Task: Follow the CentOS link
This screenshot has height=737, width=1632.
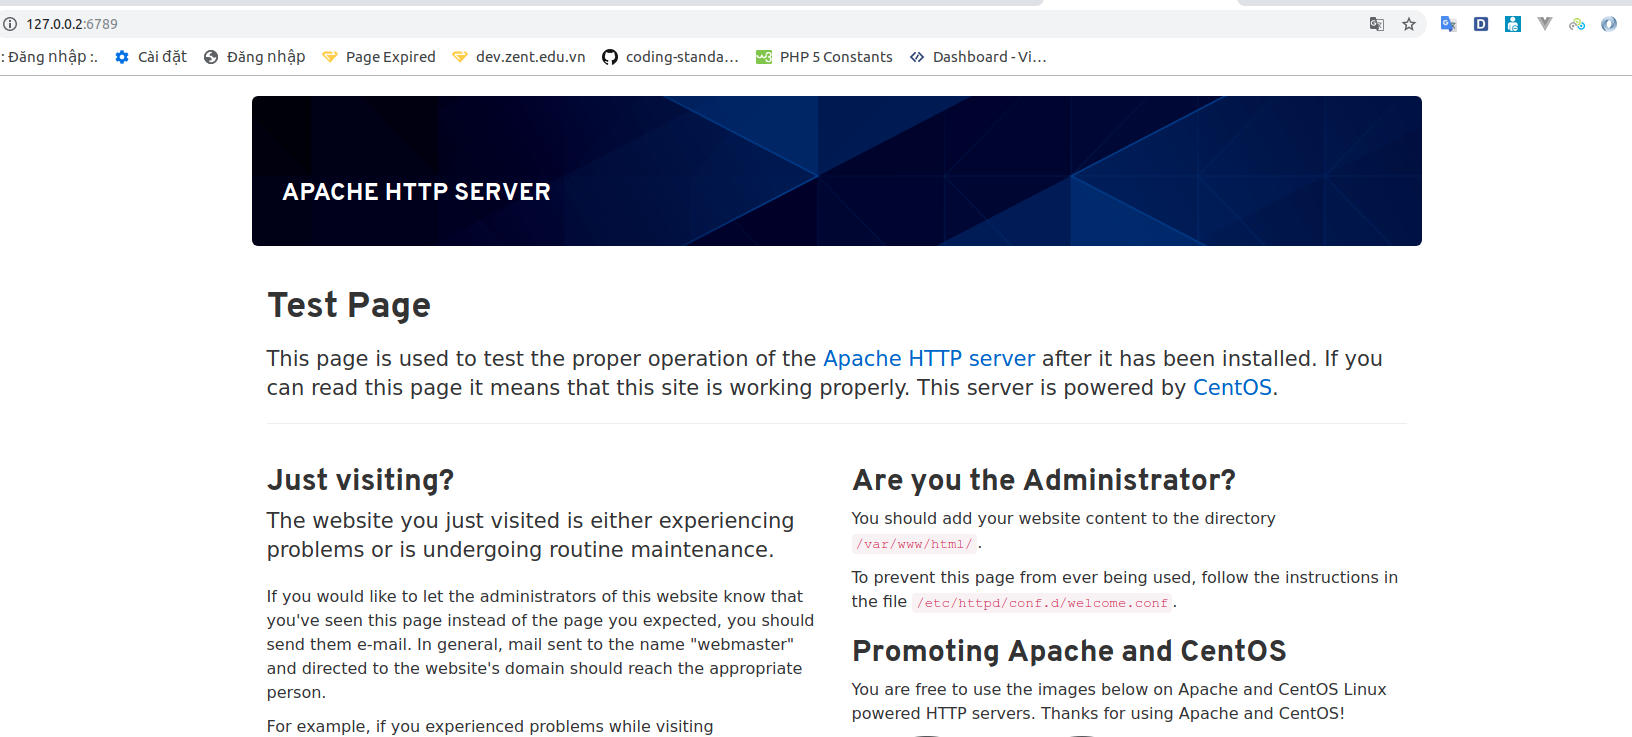Action: [1231, 388]
